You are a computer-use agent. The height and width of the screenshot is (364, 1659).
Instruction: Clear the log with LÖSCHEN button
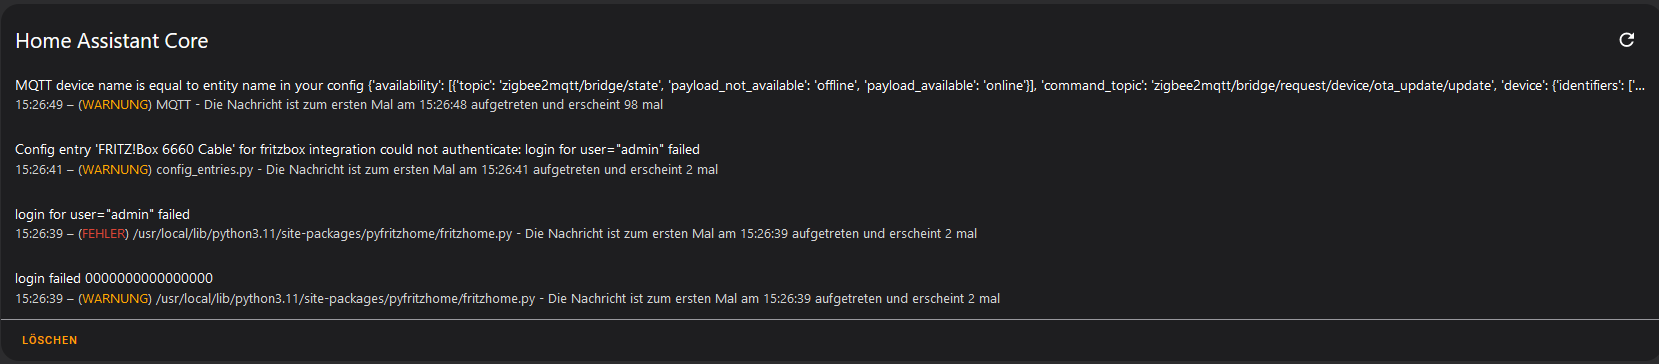pos(50,340)
